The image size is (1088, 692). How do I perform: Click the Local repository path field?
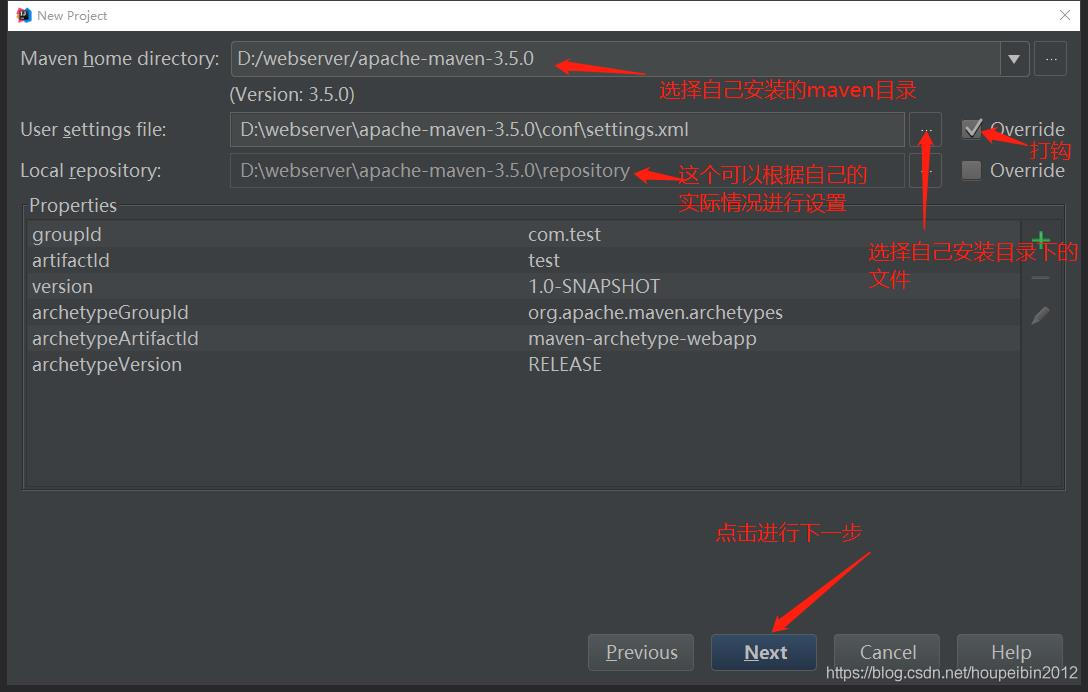567,171
